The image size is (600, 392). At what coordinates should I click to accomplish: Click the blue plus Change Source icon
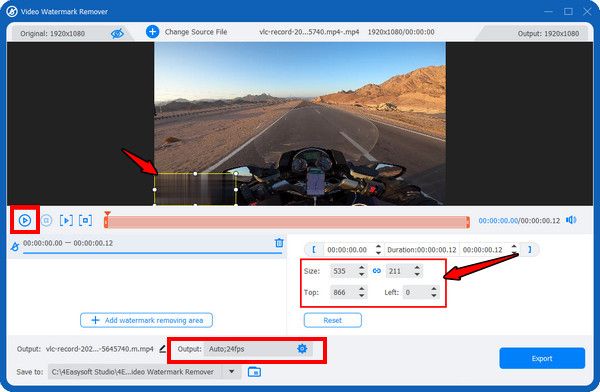[152, 31]
